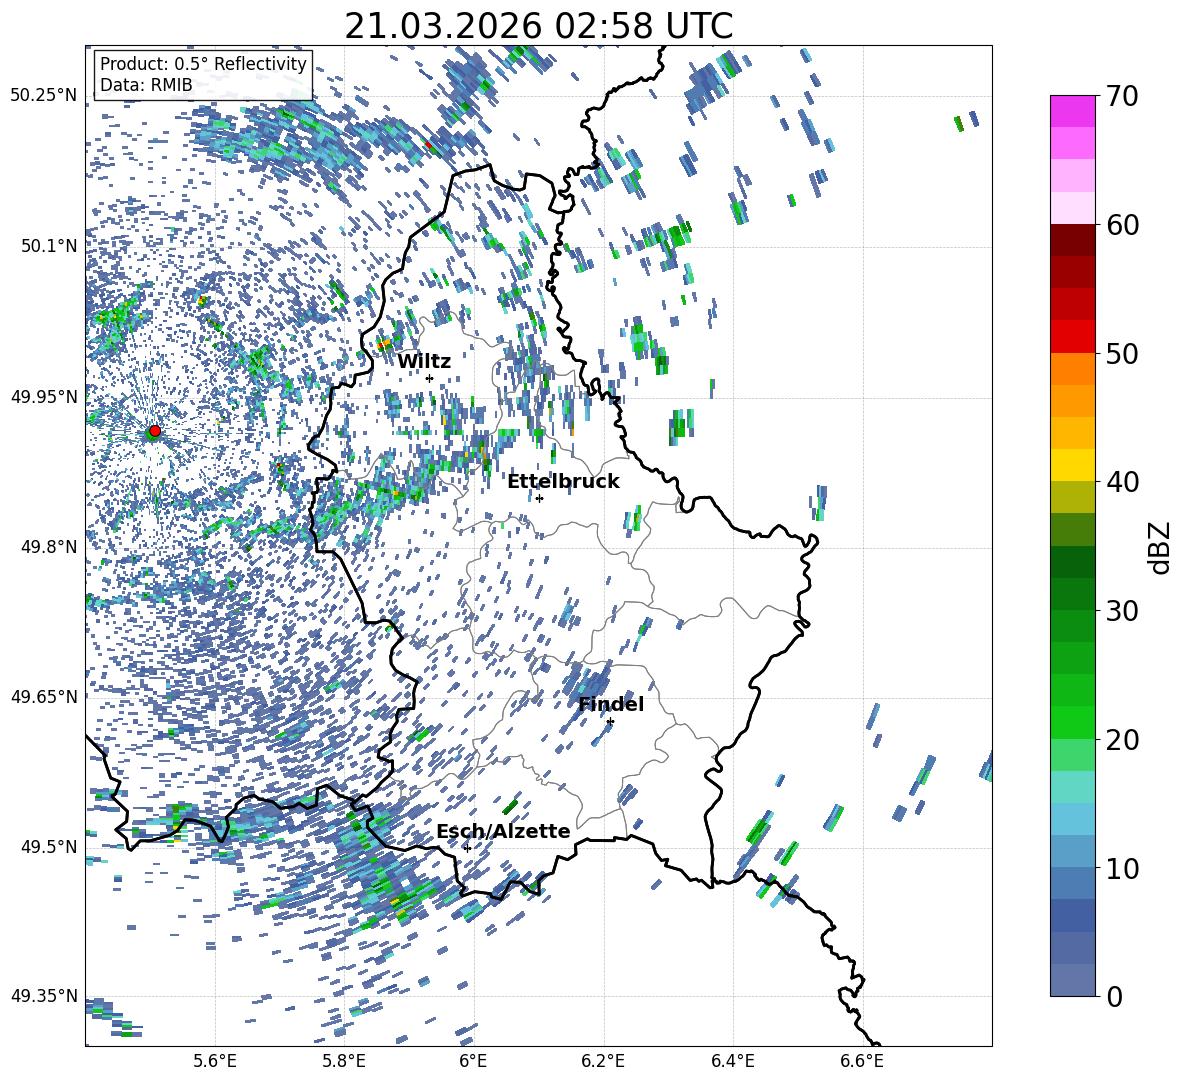
Task: Click the 49.8°N latitude tick label
Action: click(x=48, y=547)
